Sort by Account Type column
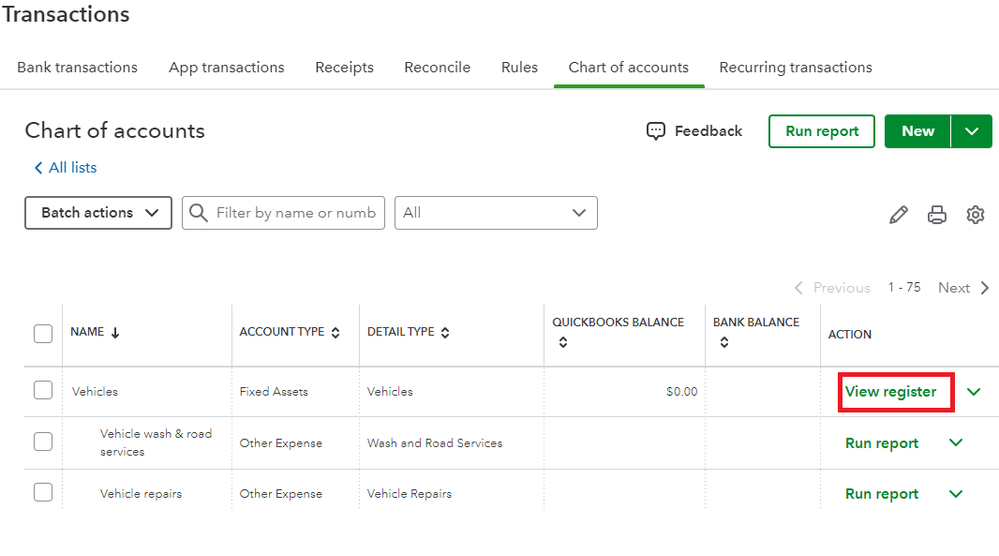 [335, 333]
